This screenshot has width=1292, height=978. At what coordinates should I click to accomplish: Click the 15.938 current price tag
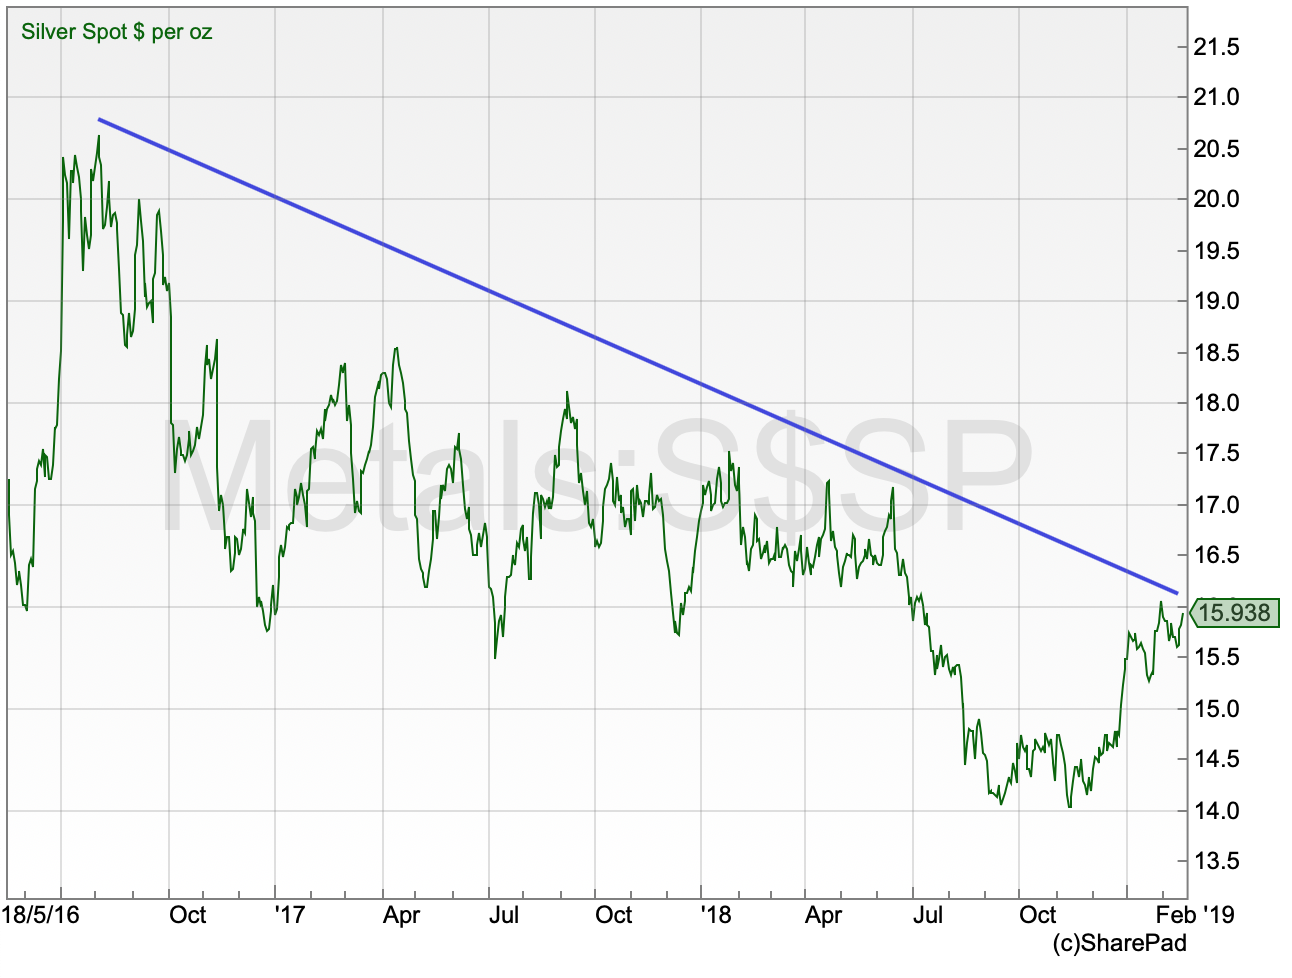(1233, 613)
